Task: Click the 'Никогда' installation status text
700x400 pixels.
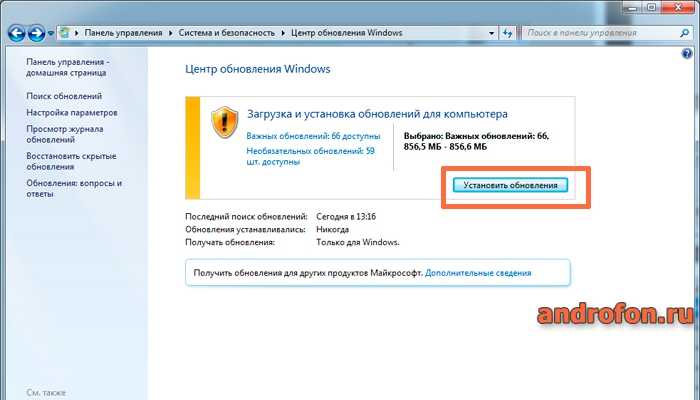Action: pos(333,229)
